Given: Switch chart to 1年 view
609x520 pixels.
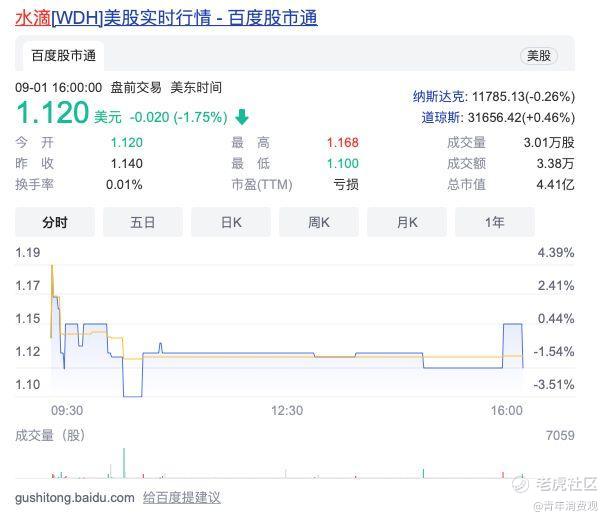Looking at the screenshot, I should [494, 222].
